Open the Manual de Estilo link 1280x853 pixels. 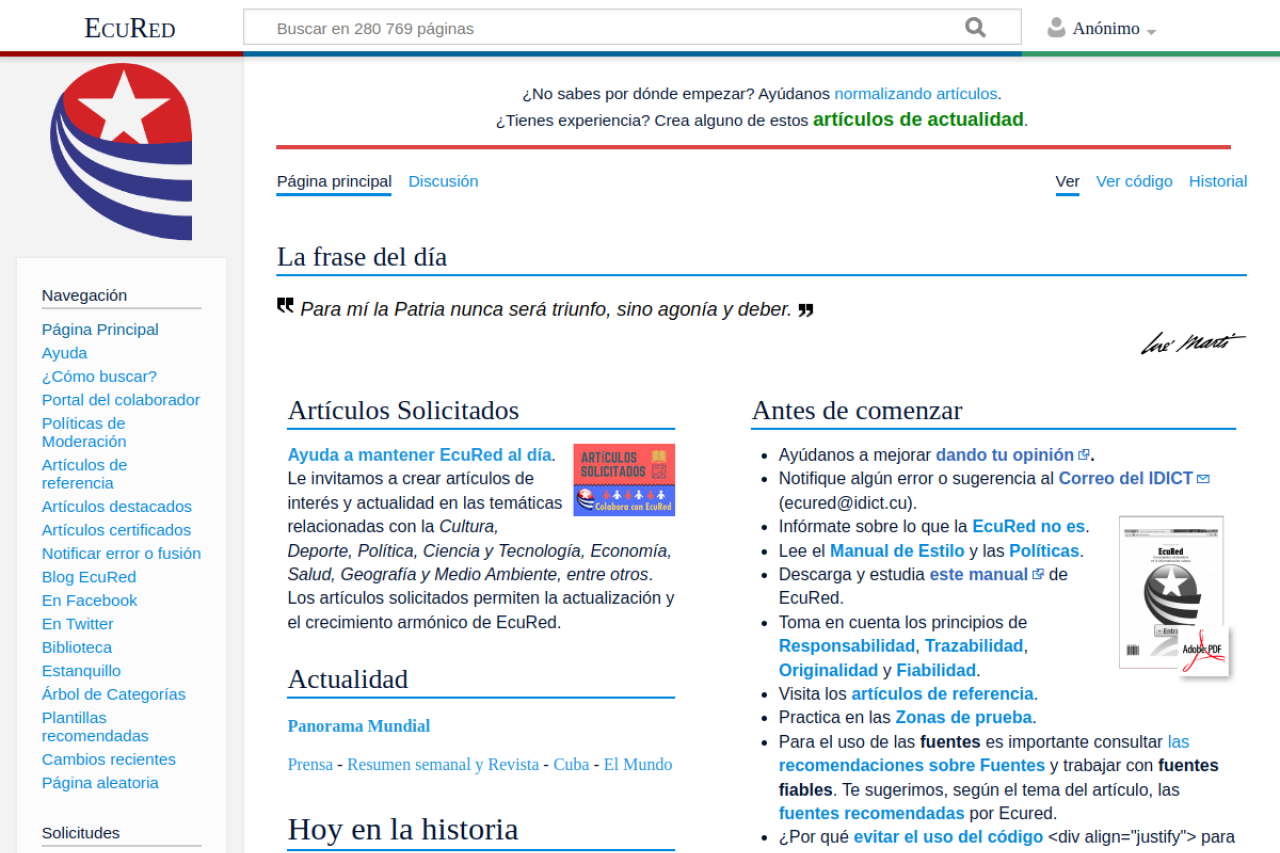(x=897, y=551)
